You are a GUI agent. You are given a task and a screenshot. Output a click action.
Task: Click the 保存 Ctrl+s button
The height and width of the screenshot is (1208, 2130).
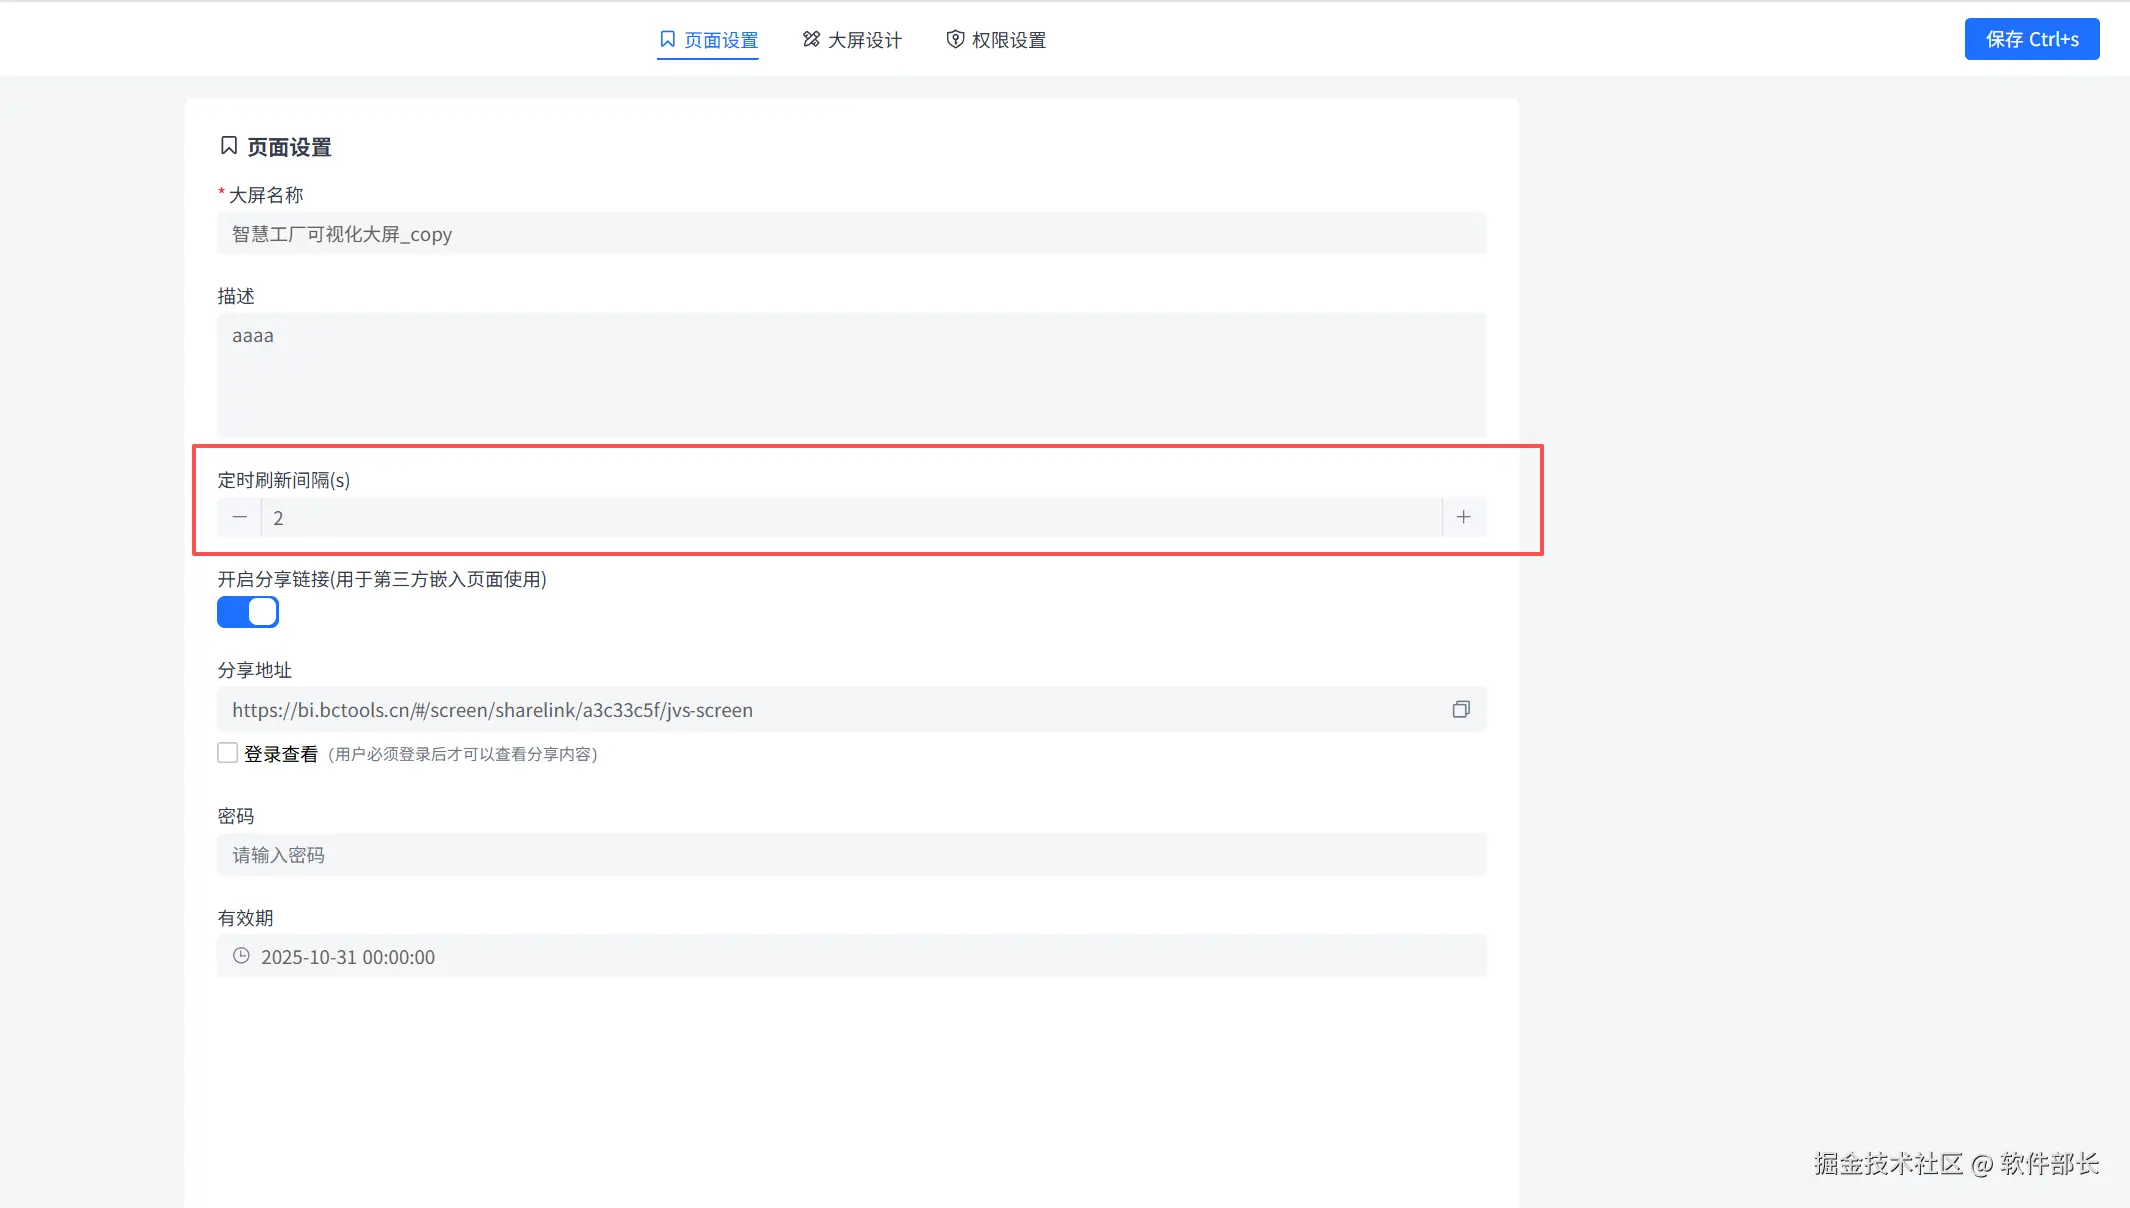(2031, 39)
